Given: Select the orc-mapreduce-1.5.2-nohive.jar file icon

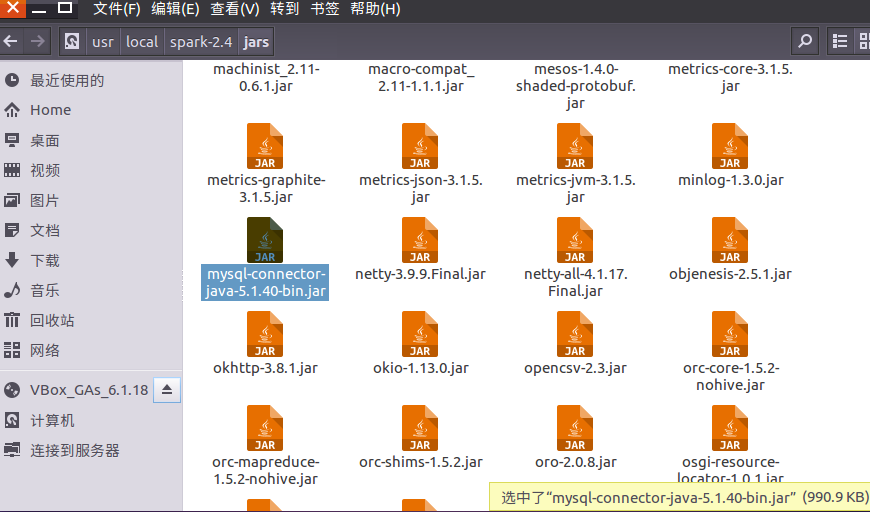Looking at the screenshot, I should pos(265,428).
